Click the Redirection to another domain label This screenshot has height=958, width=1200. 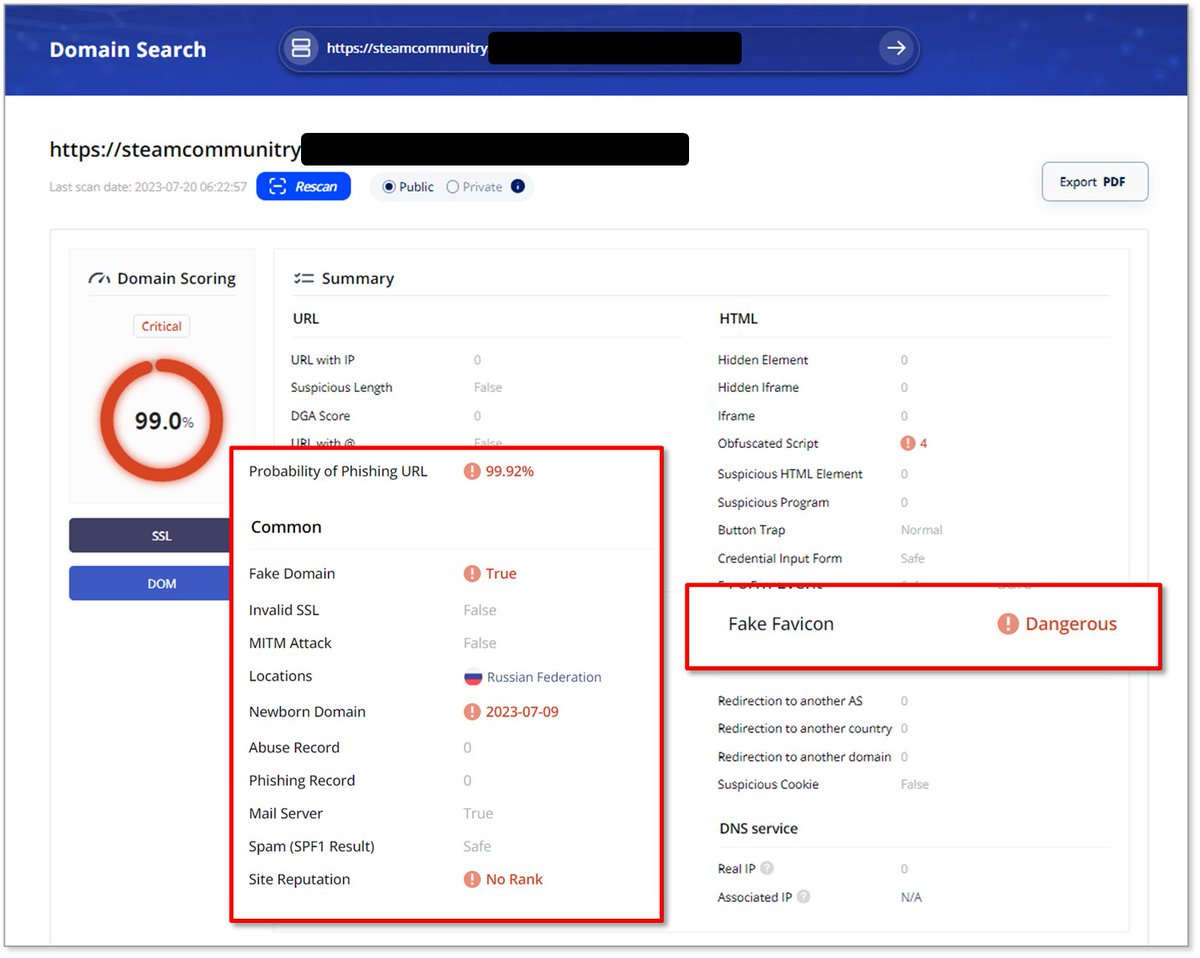click(x=804, y=757)
